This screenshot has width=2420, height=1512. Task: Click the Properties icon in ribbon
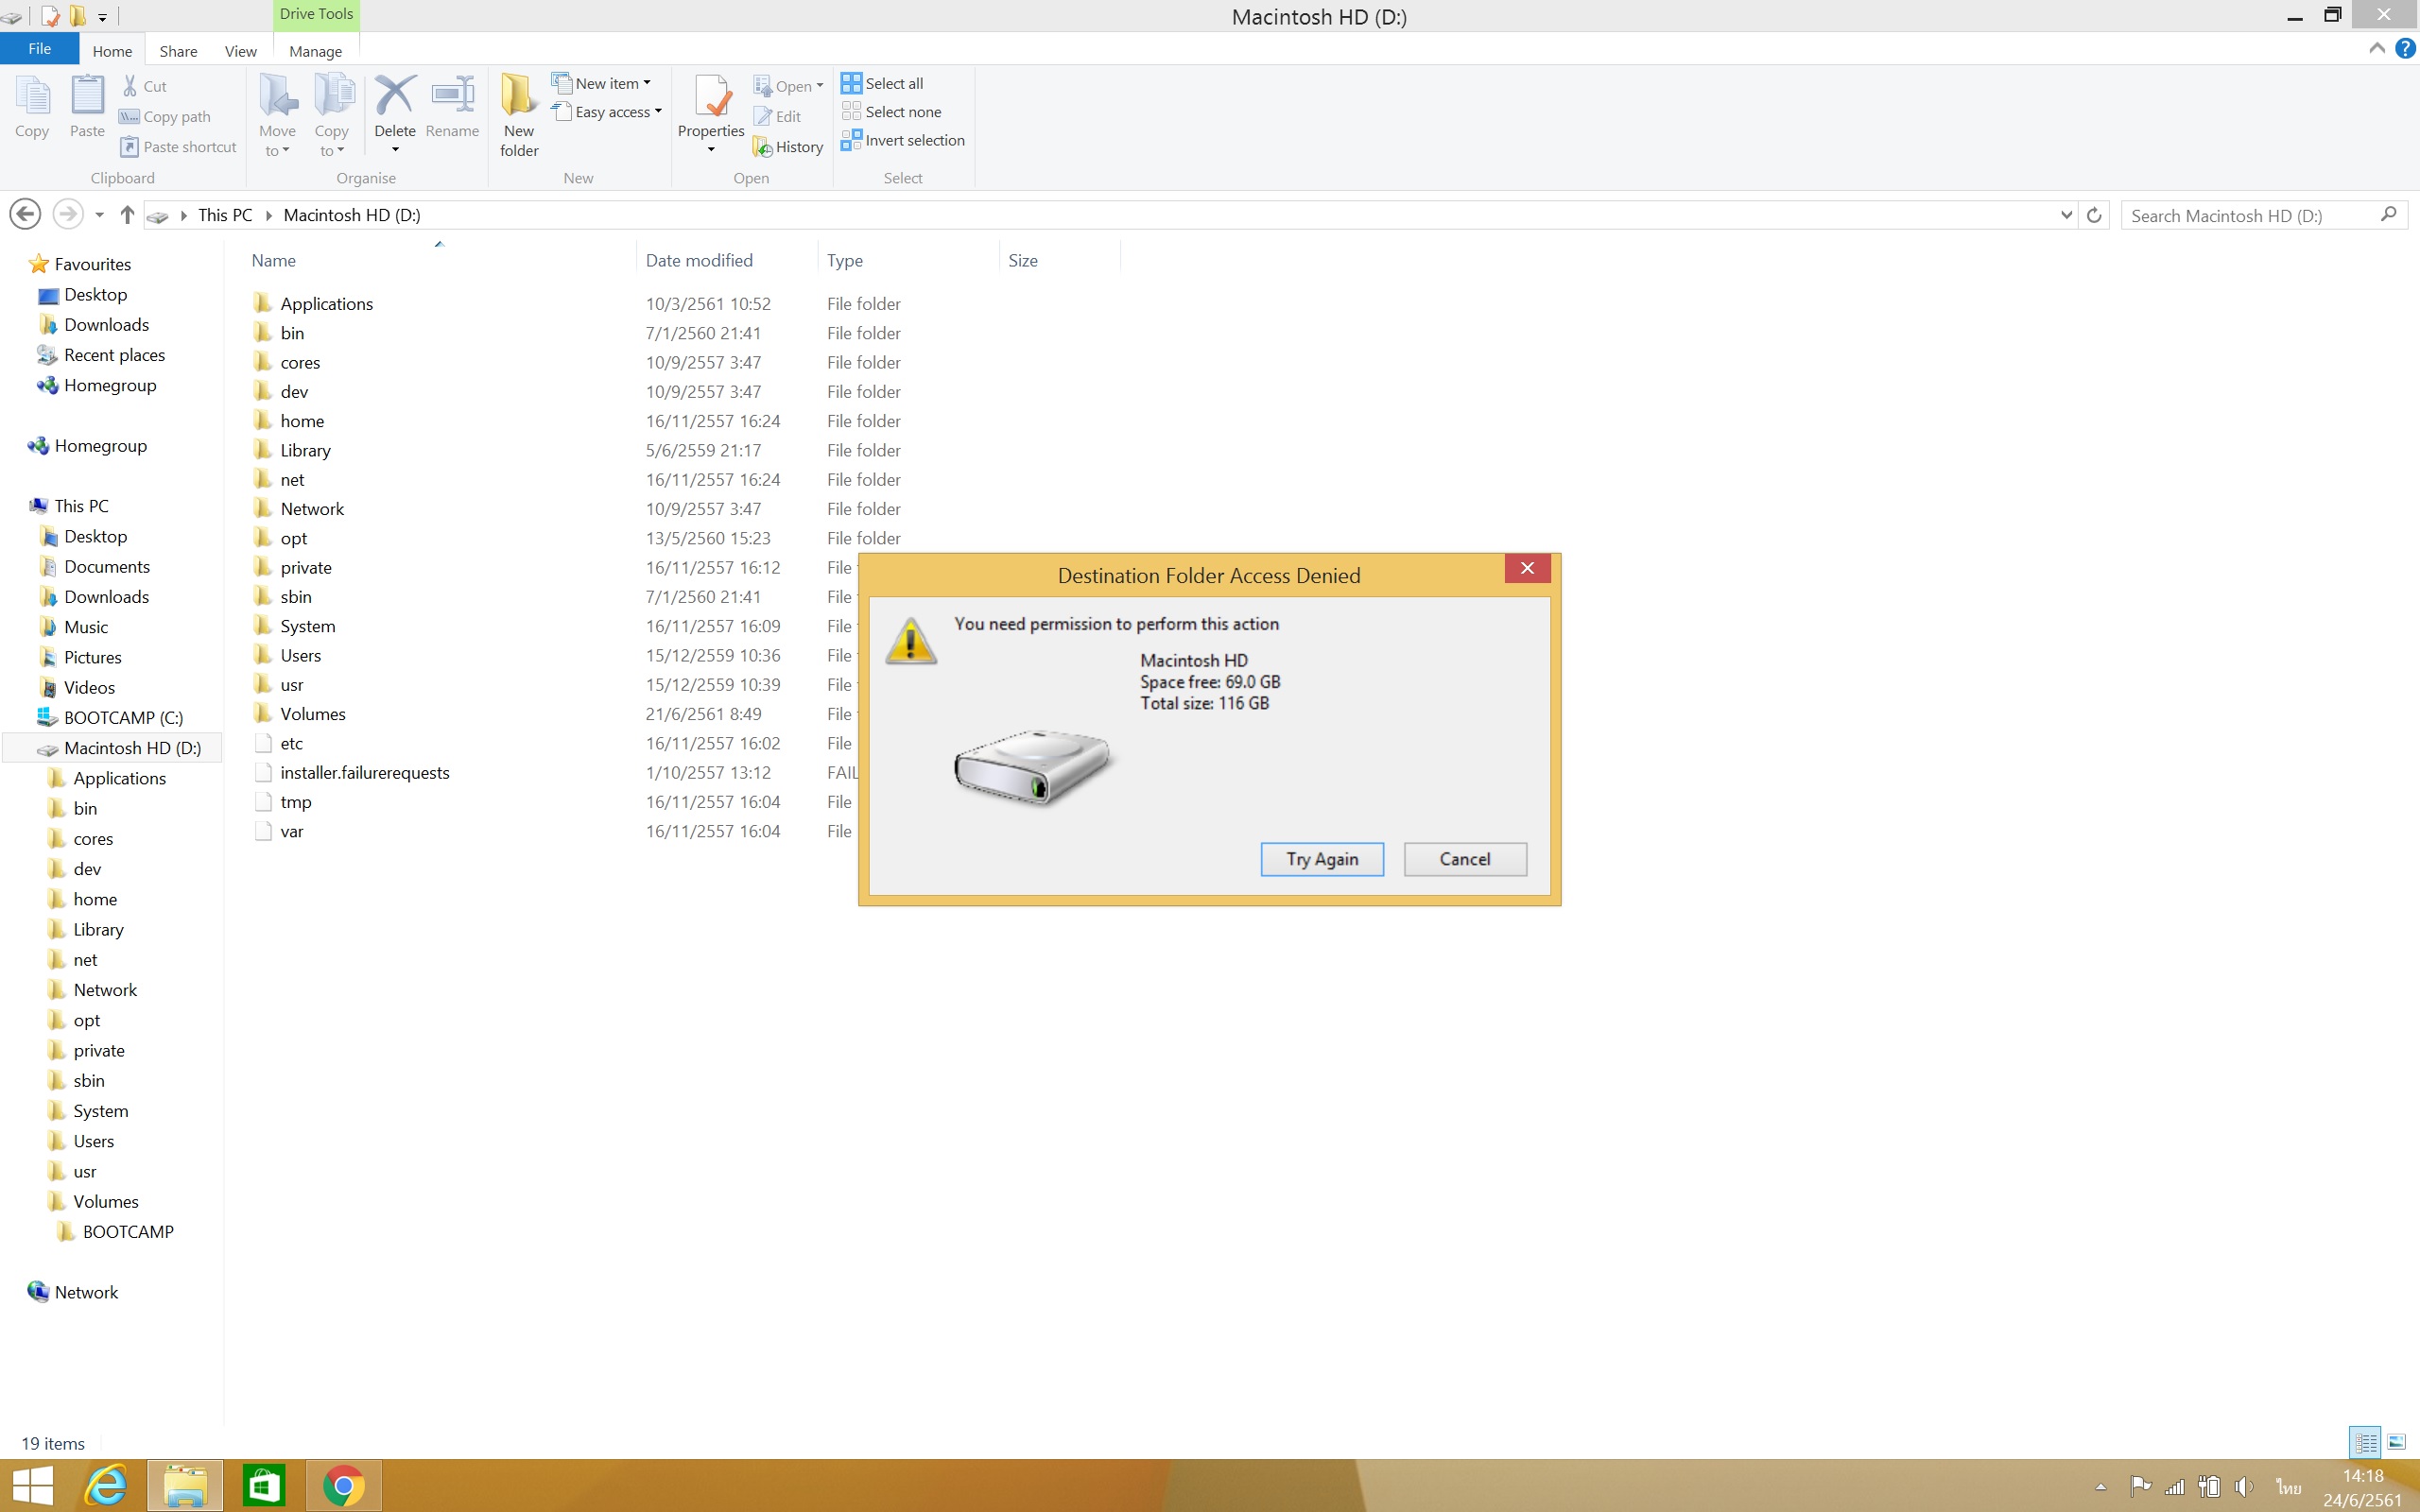(x=710, y=98)
